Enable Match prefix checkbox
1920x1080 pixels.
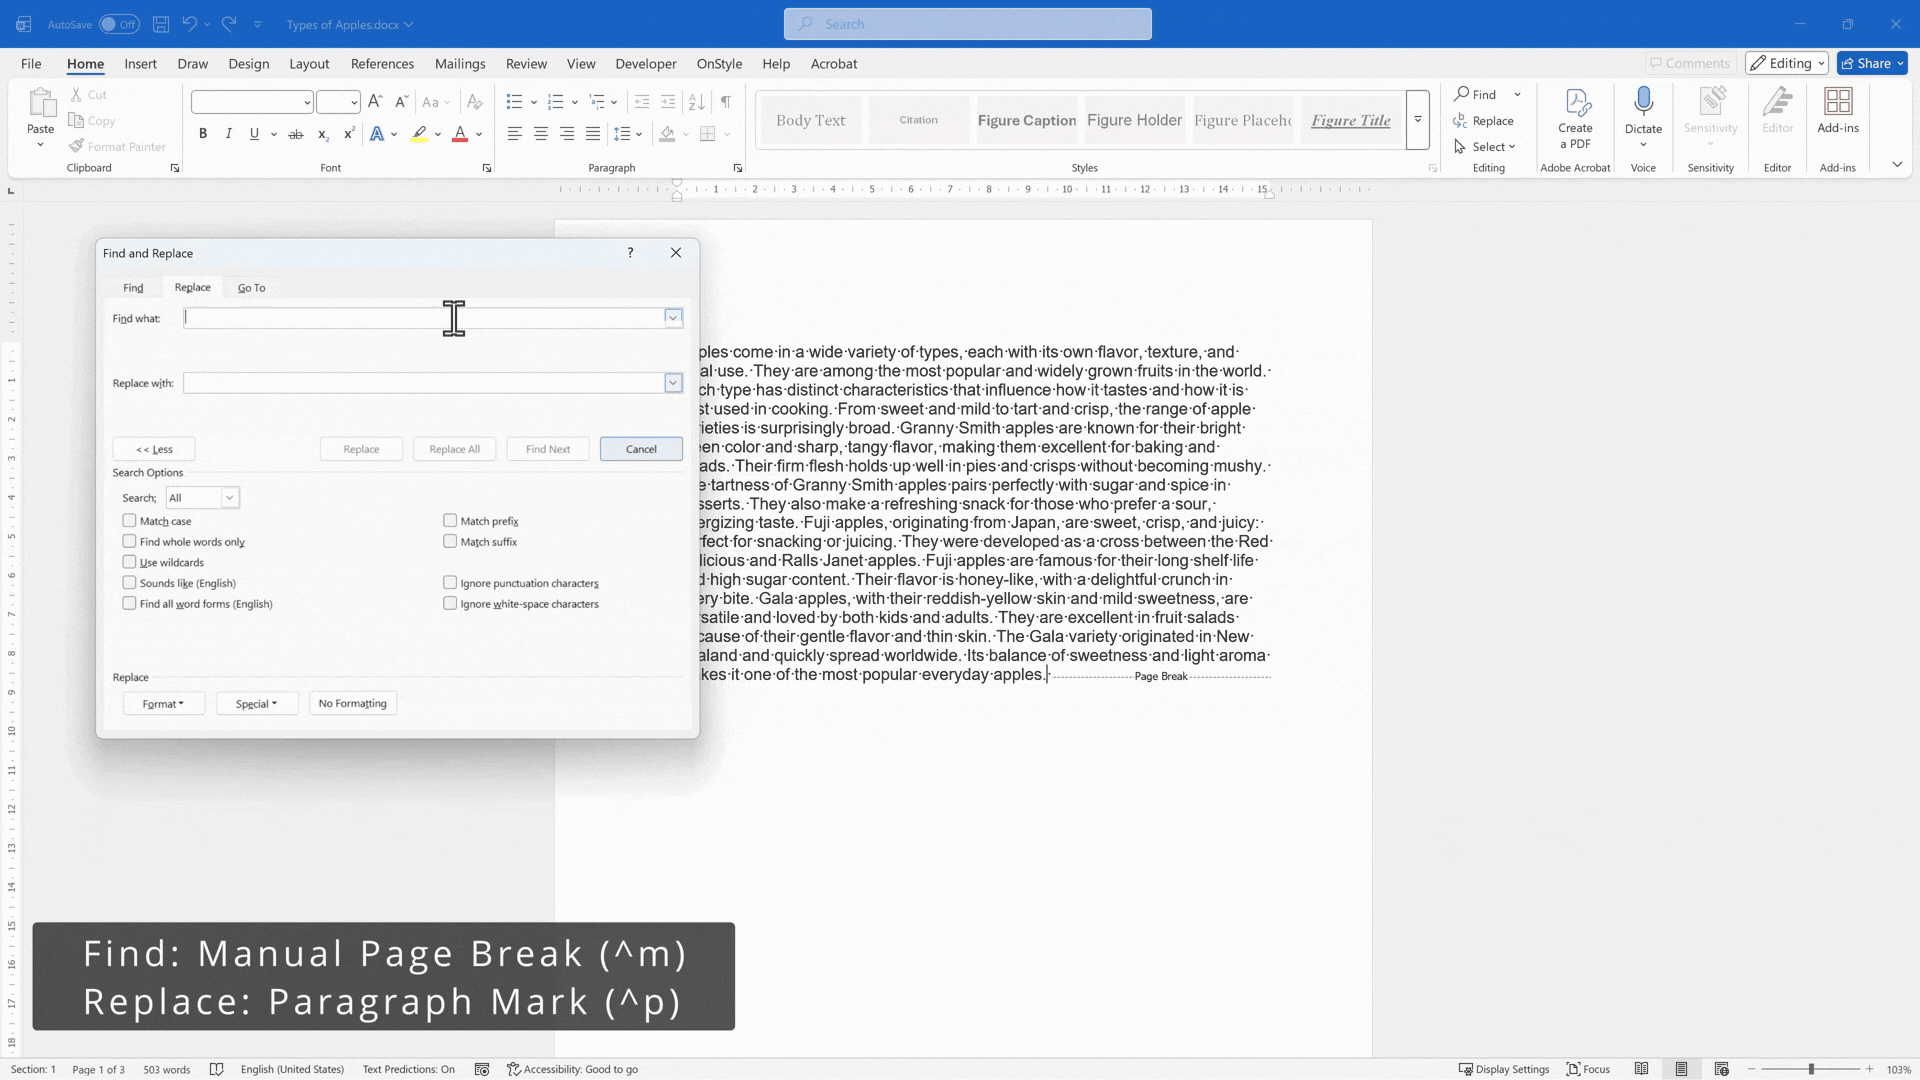tap(450, 520)
